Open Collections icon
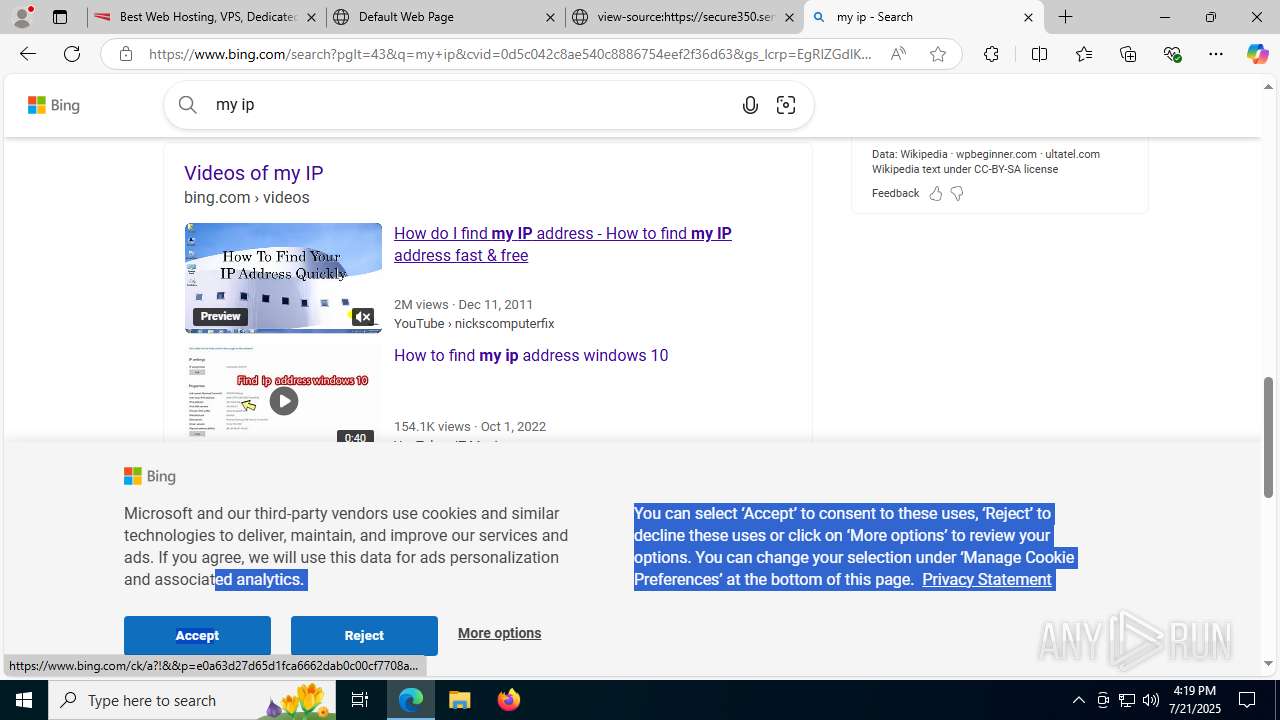Image resolution: width=1280 pixels, height=720 pixels. 1128,54
